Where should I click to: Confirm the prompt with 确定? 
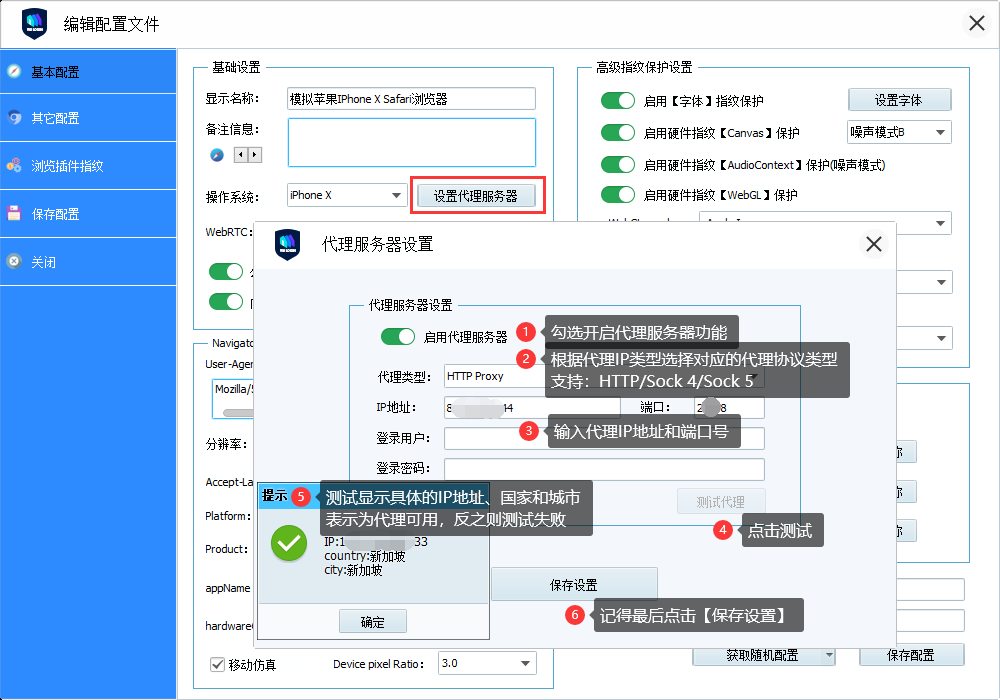tap(372, 622)
